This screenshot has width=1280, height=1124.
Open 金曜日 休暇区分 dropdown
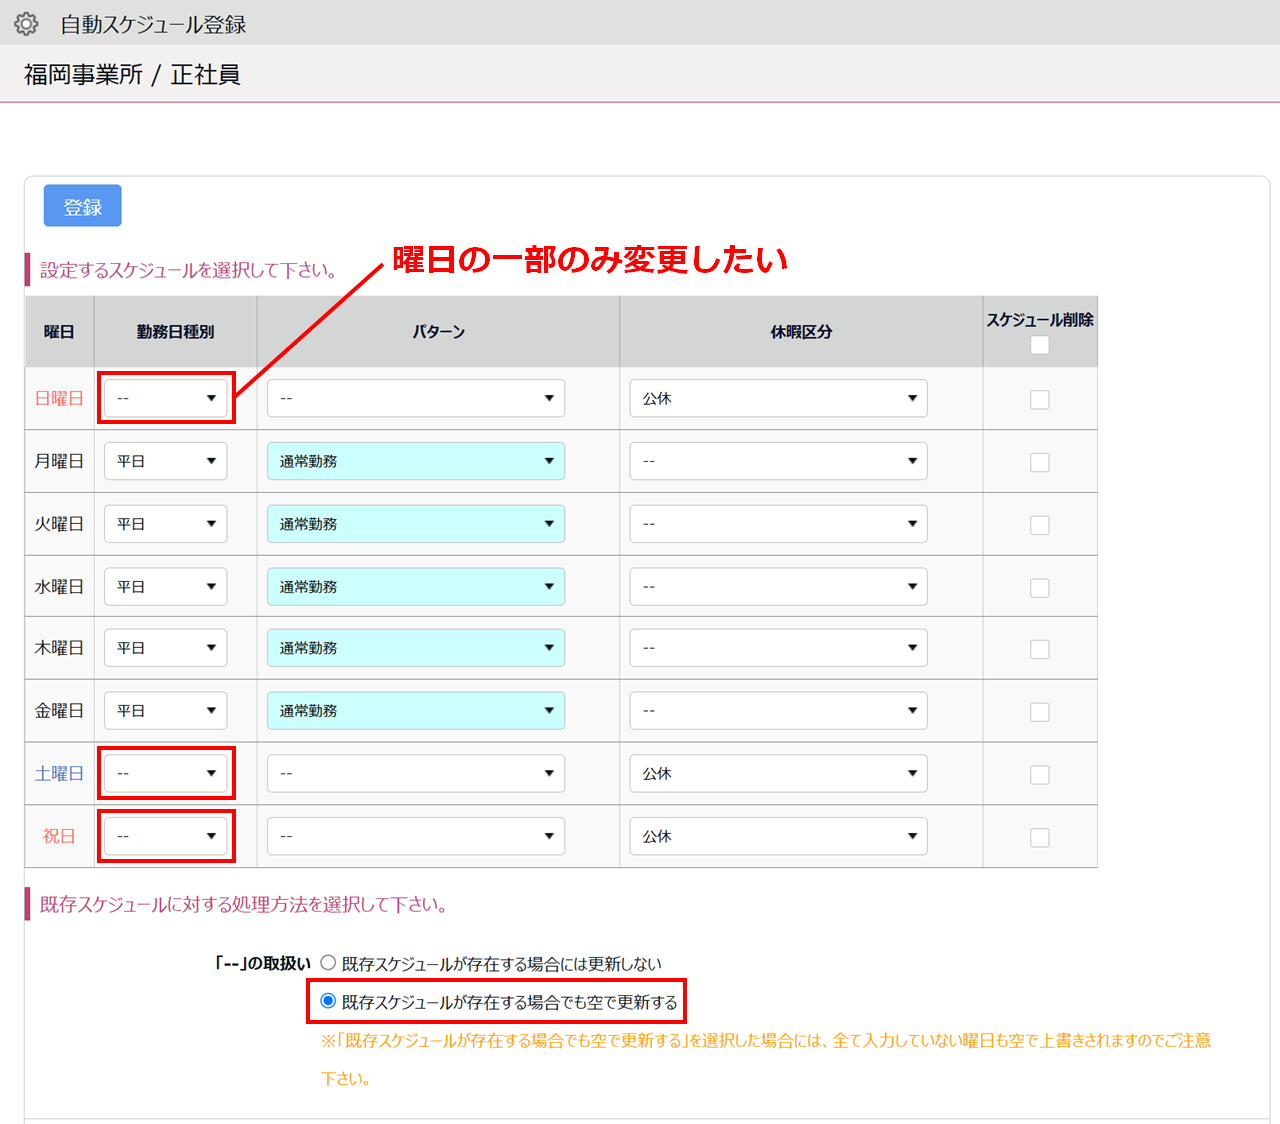coord(779,711)
